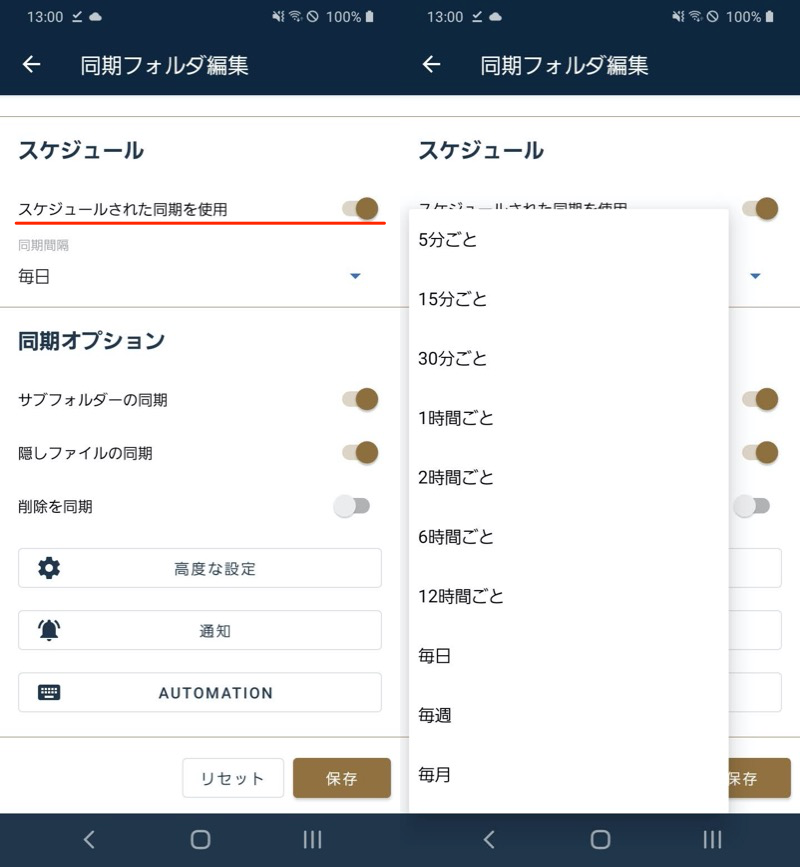800x867 pixels.
Task: Toggle サブフォルダーの同期 switch
Action: (360, 399)
